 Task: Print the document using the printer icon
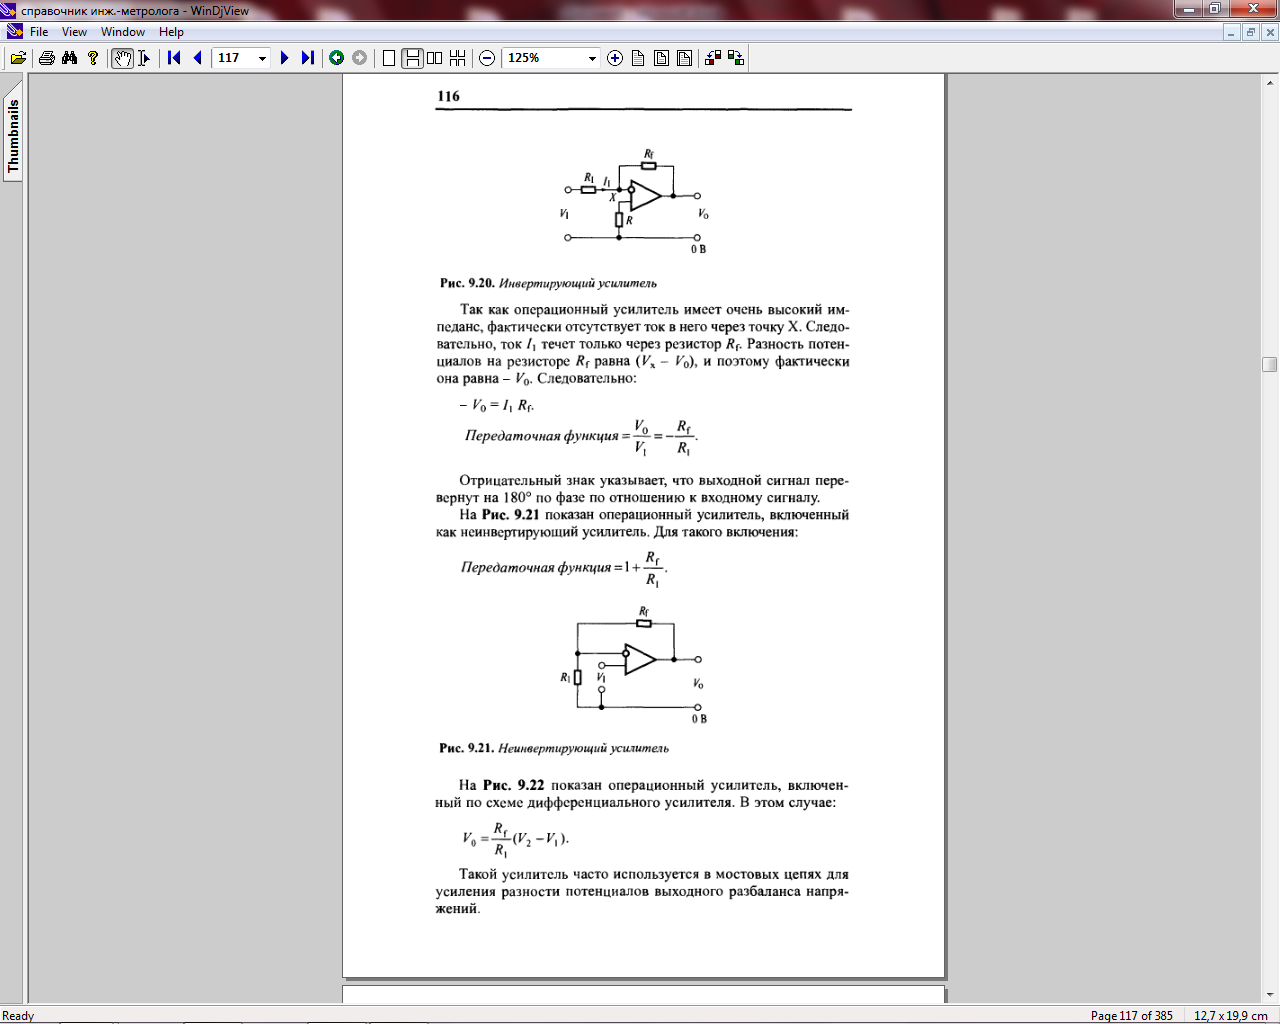[x=46, y=58]
